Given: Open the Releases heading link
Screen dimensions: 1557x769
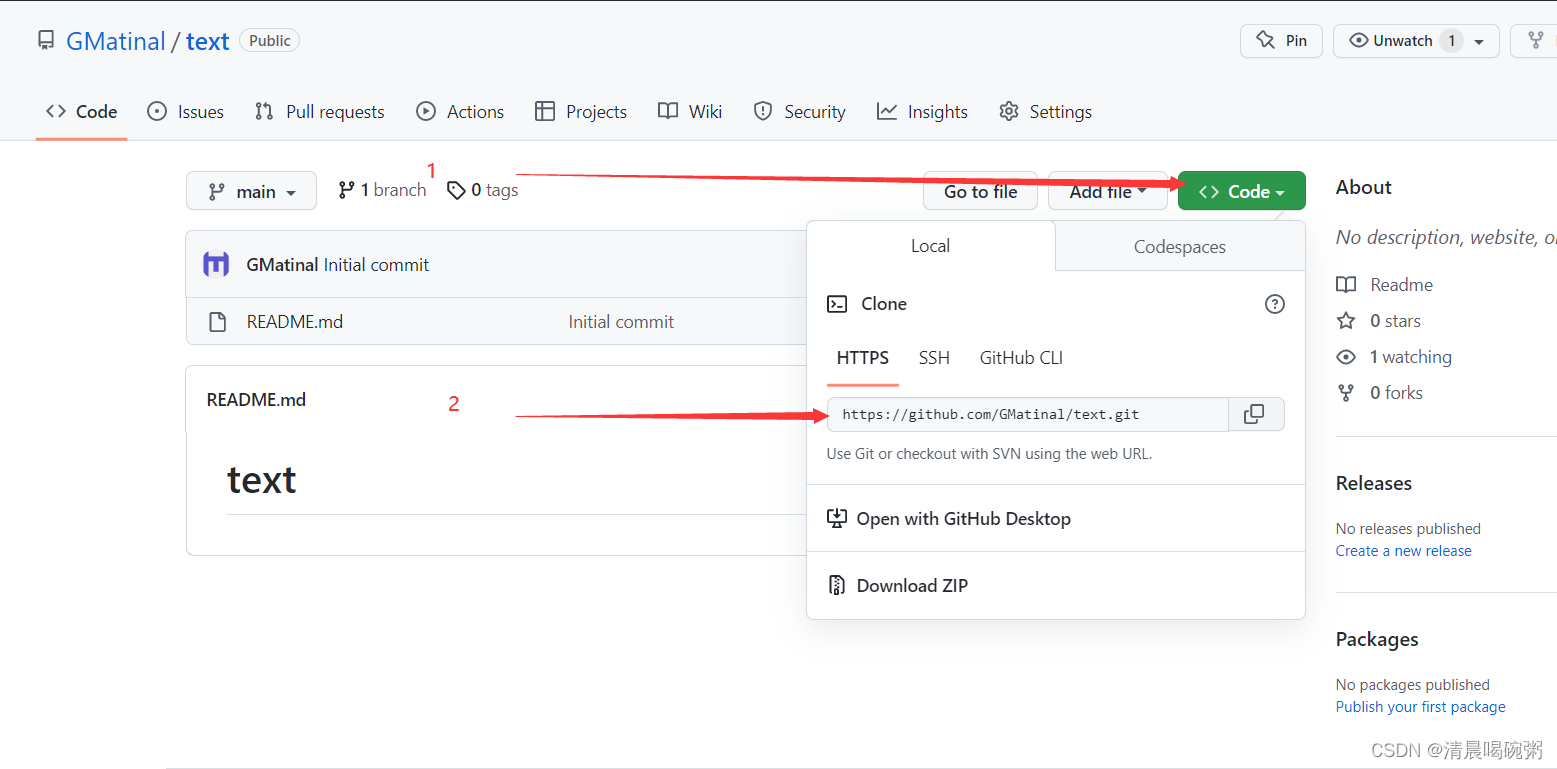Looking at the screenshot, I should 1374,483.
